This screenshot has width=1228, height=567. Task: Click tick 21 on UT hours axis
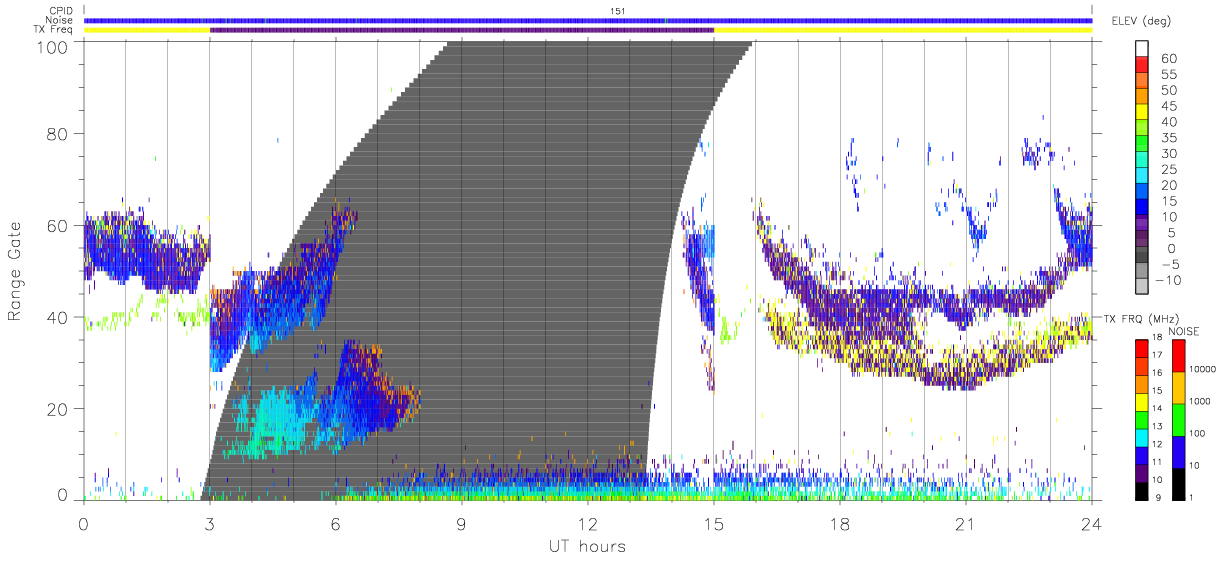pos(965,524)
